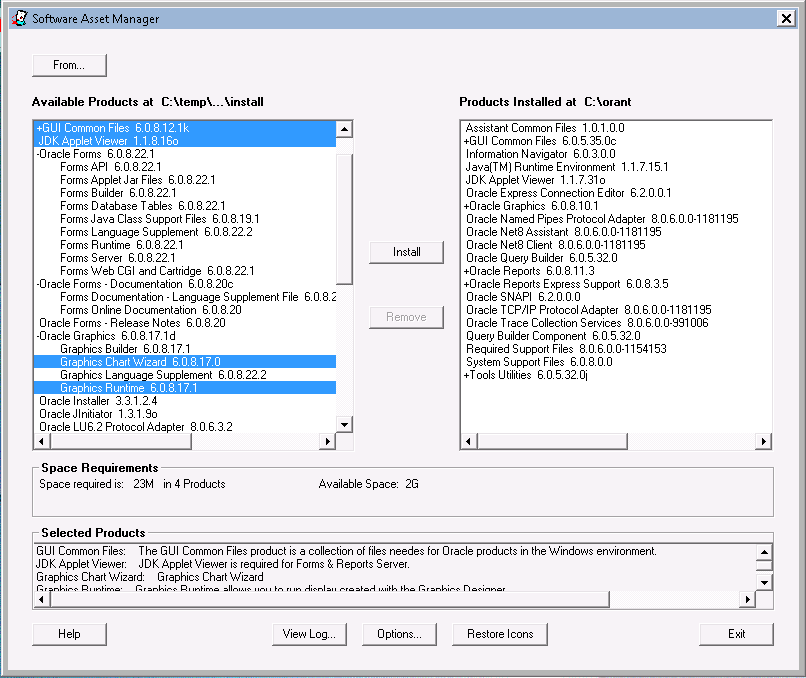
Task: Select Oracle JInitiator 1.3.1.9o
Action: (98, 414)
